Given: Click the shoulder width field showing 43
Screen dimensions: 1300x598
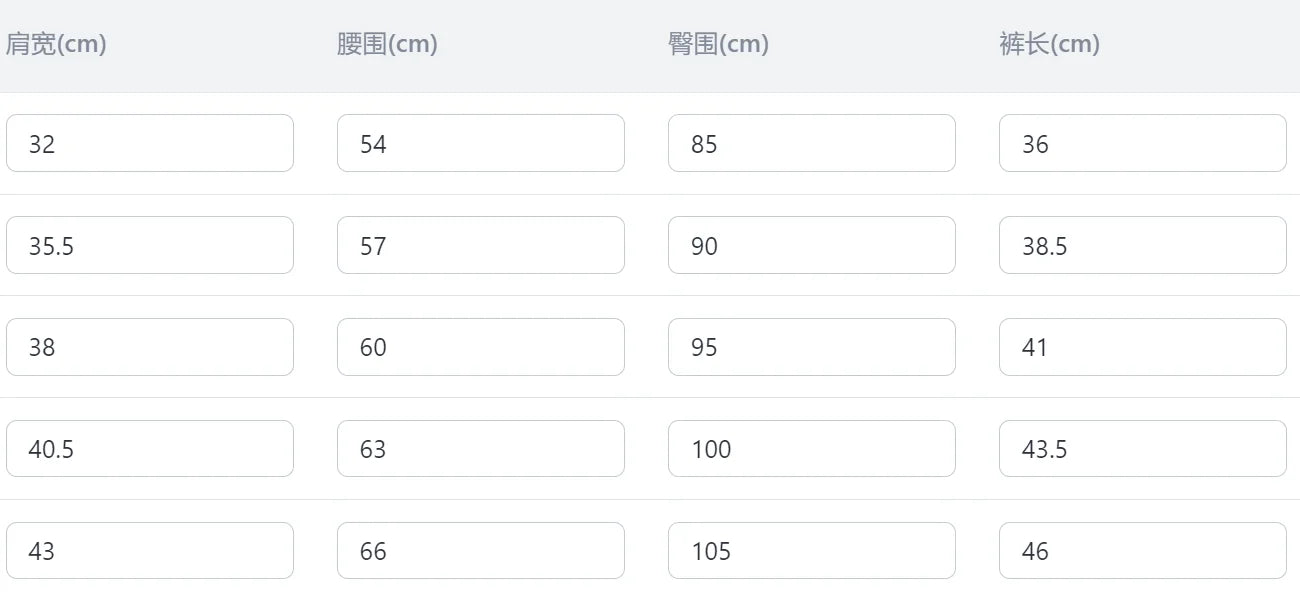Looking at the screenshot, I should point(150,551).
